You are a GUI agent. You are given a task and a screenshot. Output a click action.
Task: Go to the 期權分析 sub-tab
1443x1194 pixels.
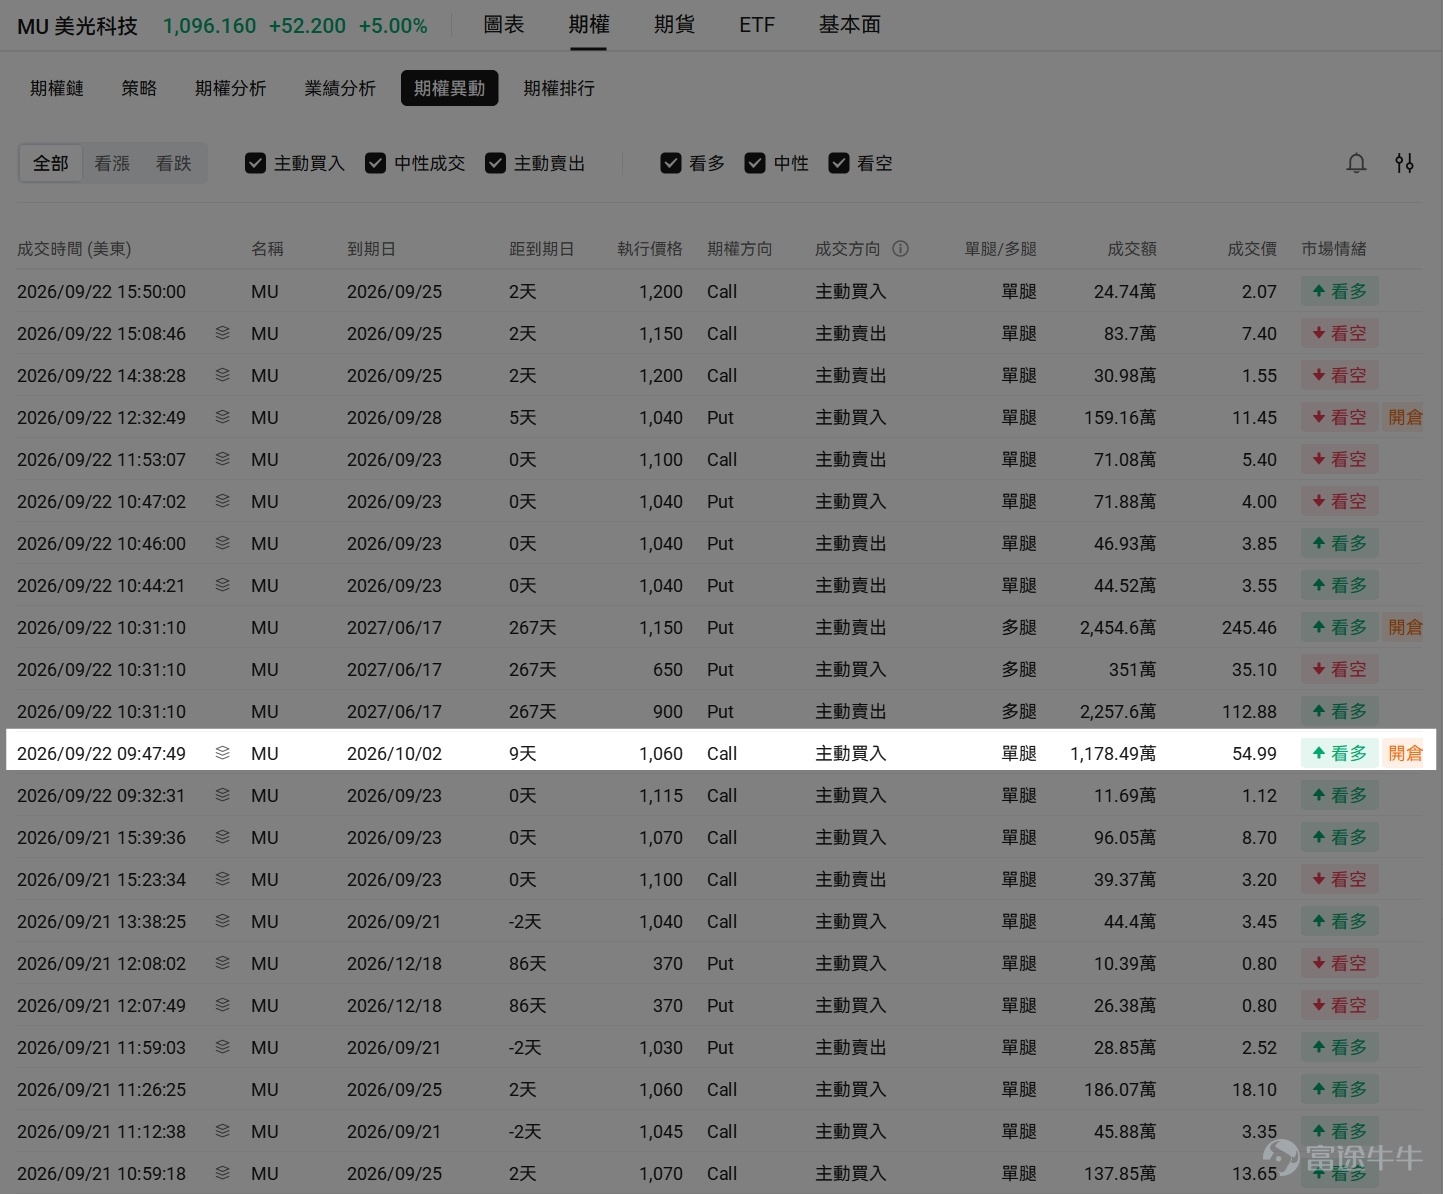pyautogui.click(x=231, y=88)
